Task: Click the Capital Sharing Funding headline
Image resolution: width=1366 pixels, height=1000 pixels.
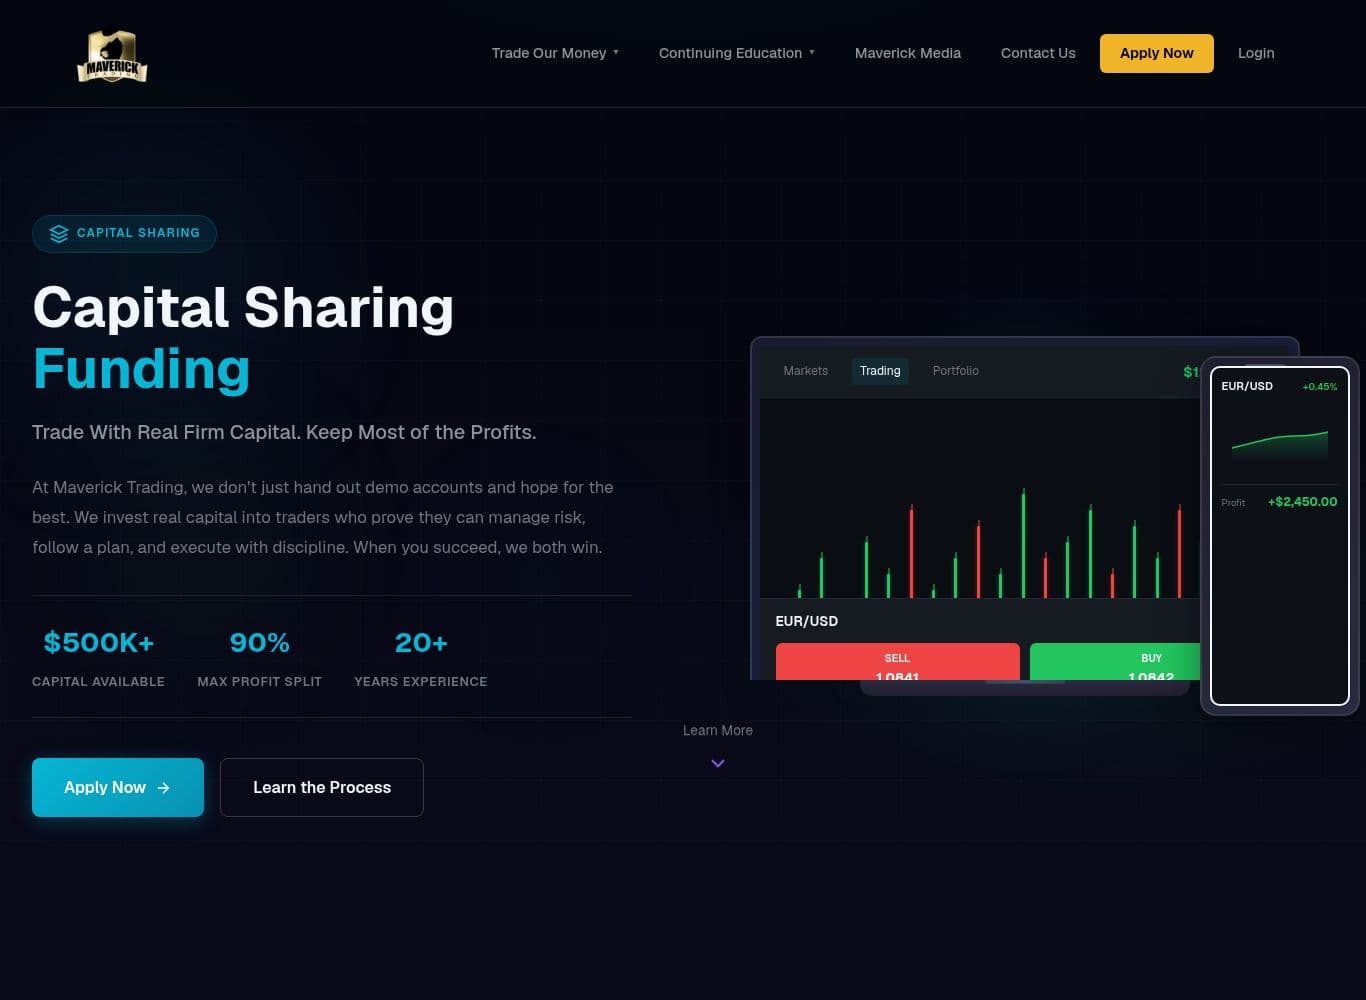Action: point(243,338)
